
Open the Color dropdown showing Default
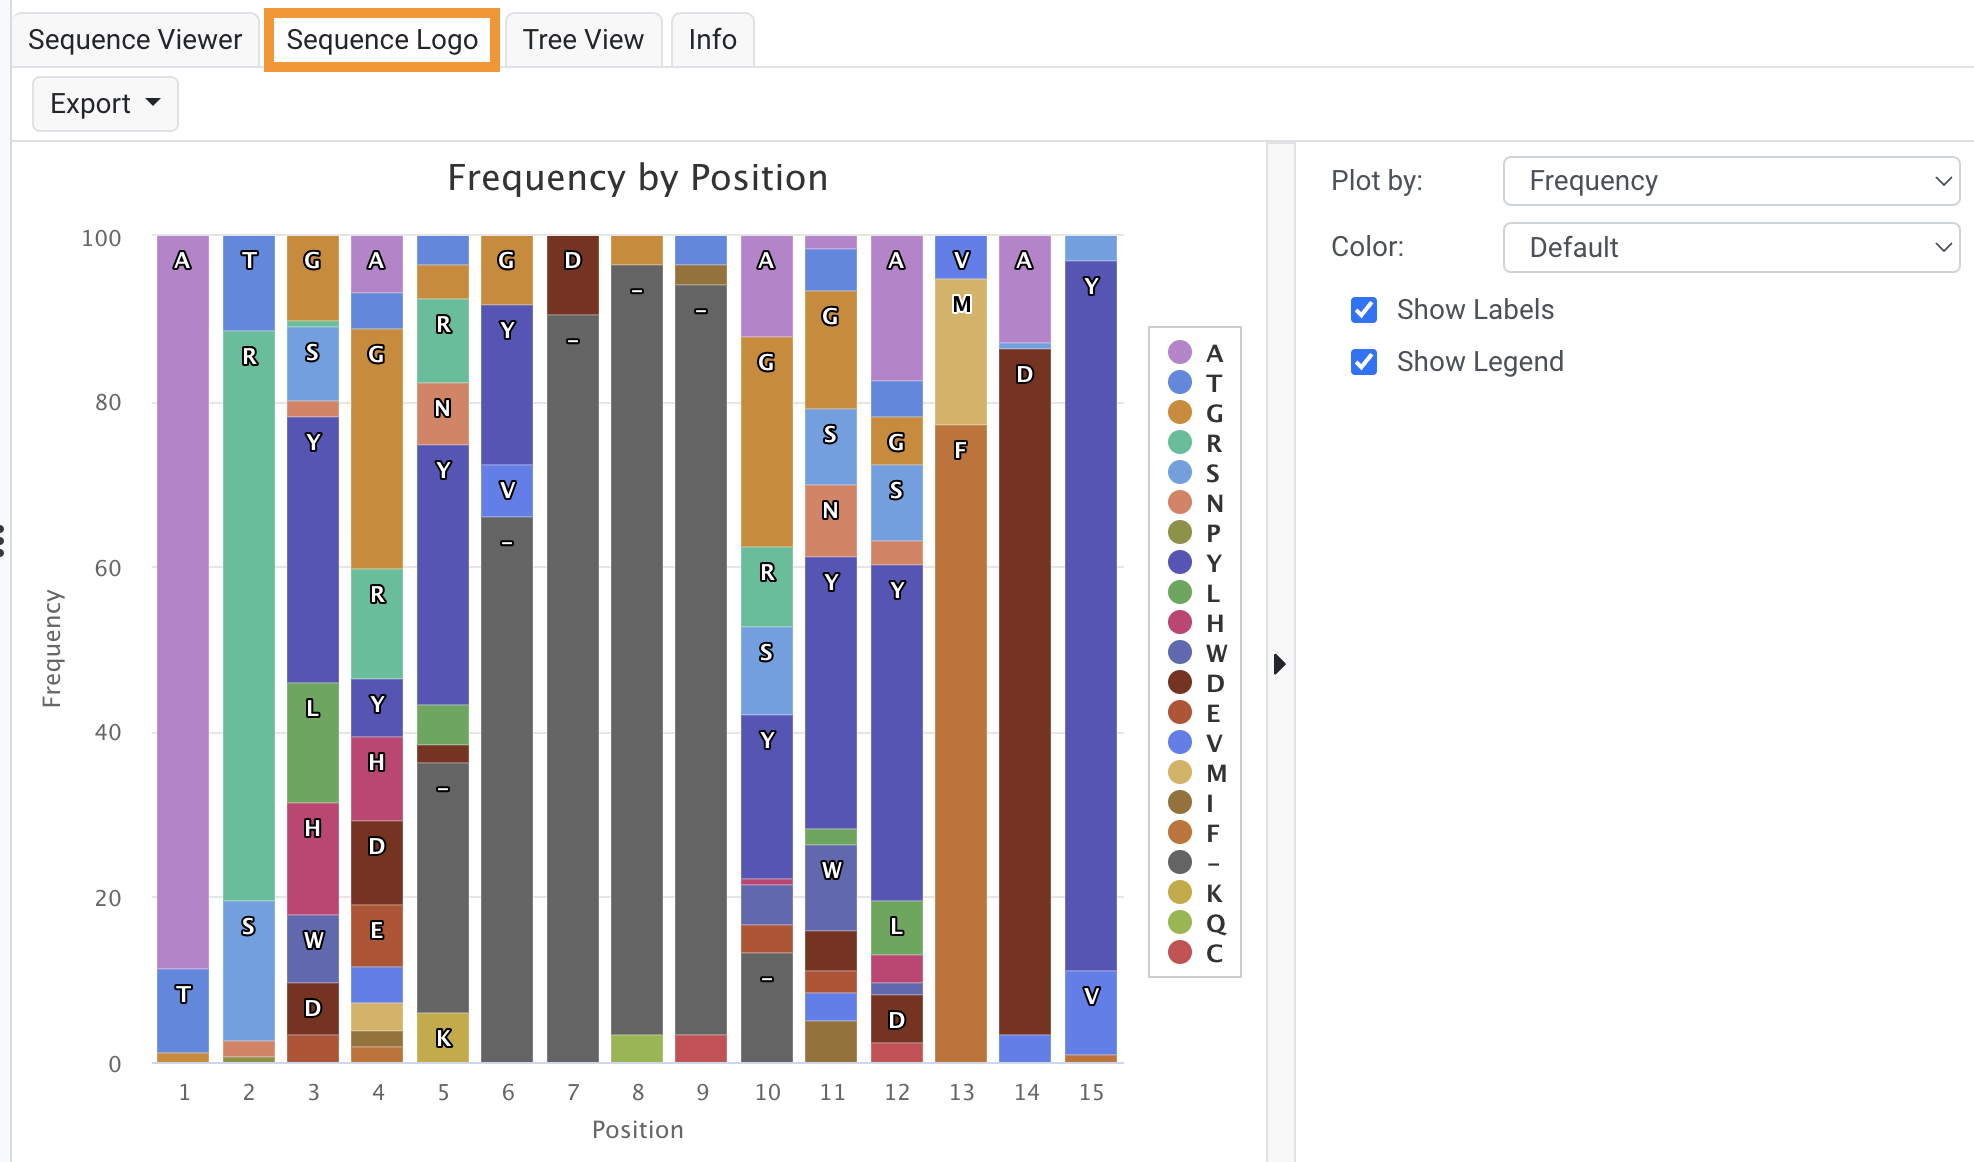pyautogui.click(x=1731, y=247)
